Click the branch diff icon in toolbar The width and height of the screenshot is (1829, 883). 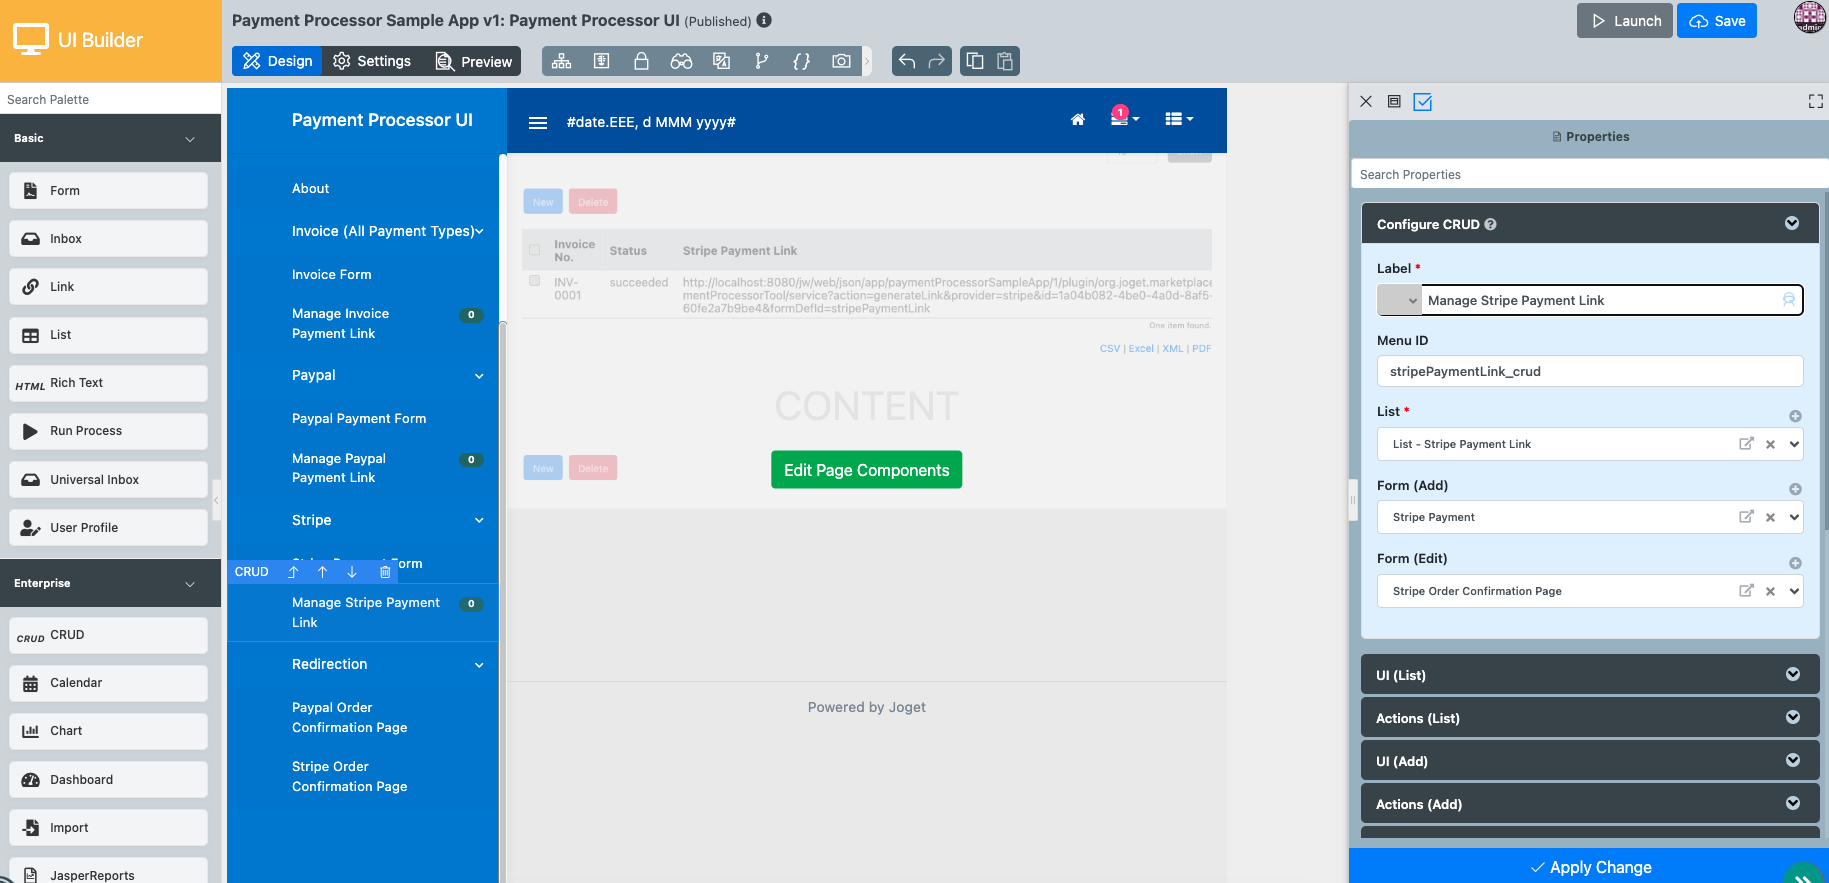point(762,61)
